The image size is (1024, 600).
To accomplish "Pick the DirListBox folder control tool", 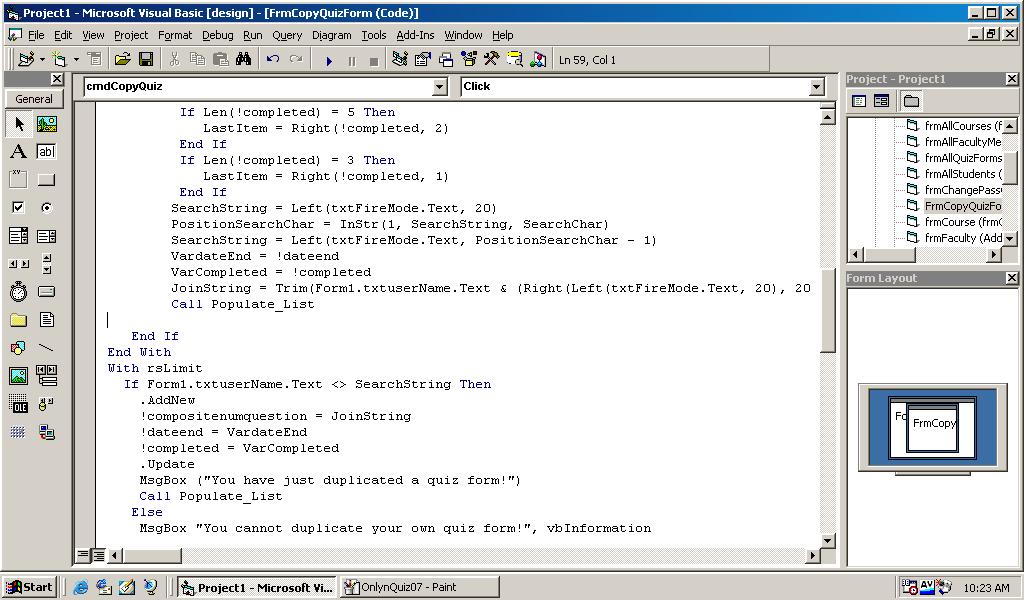I will click(x=19, y=320).
